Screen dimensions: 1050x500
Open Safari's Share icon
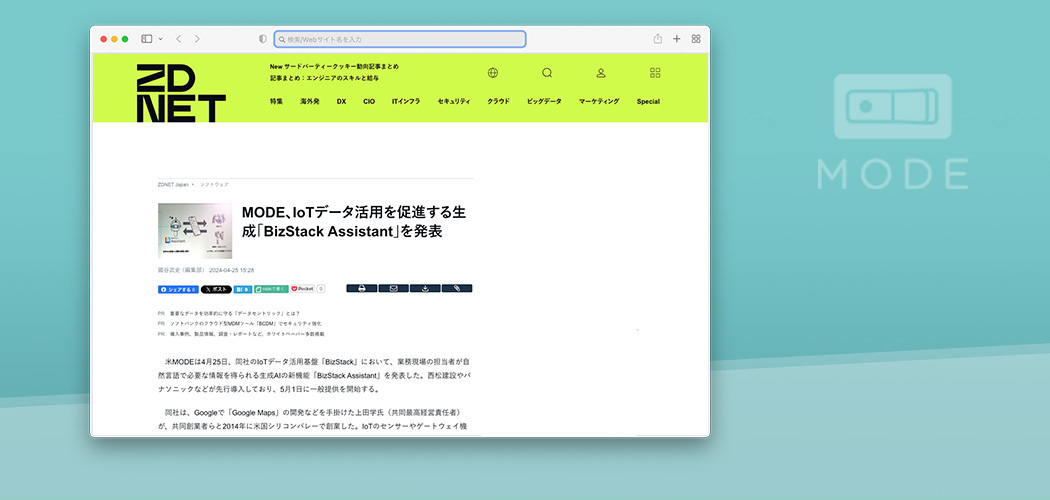[x=658, y=39]
